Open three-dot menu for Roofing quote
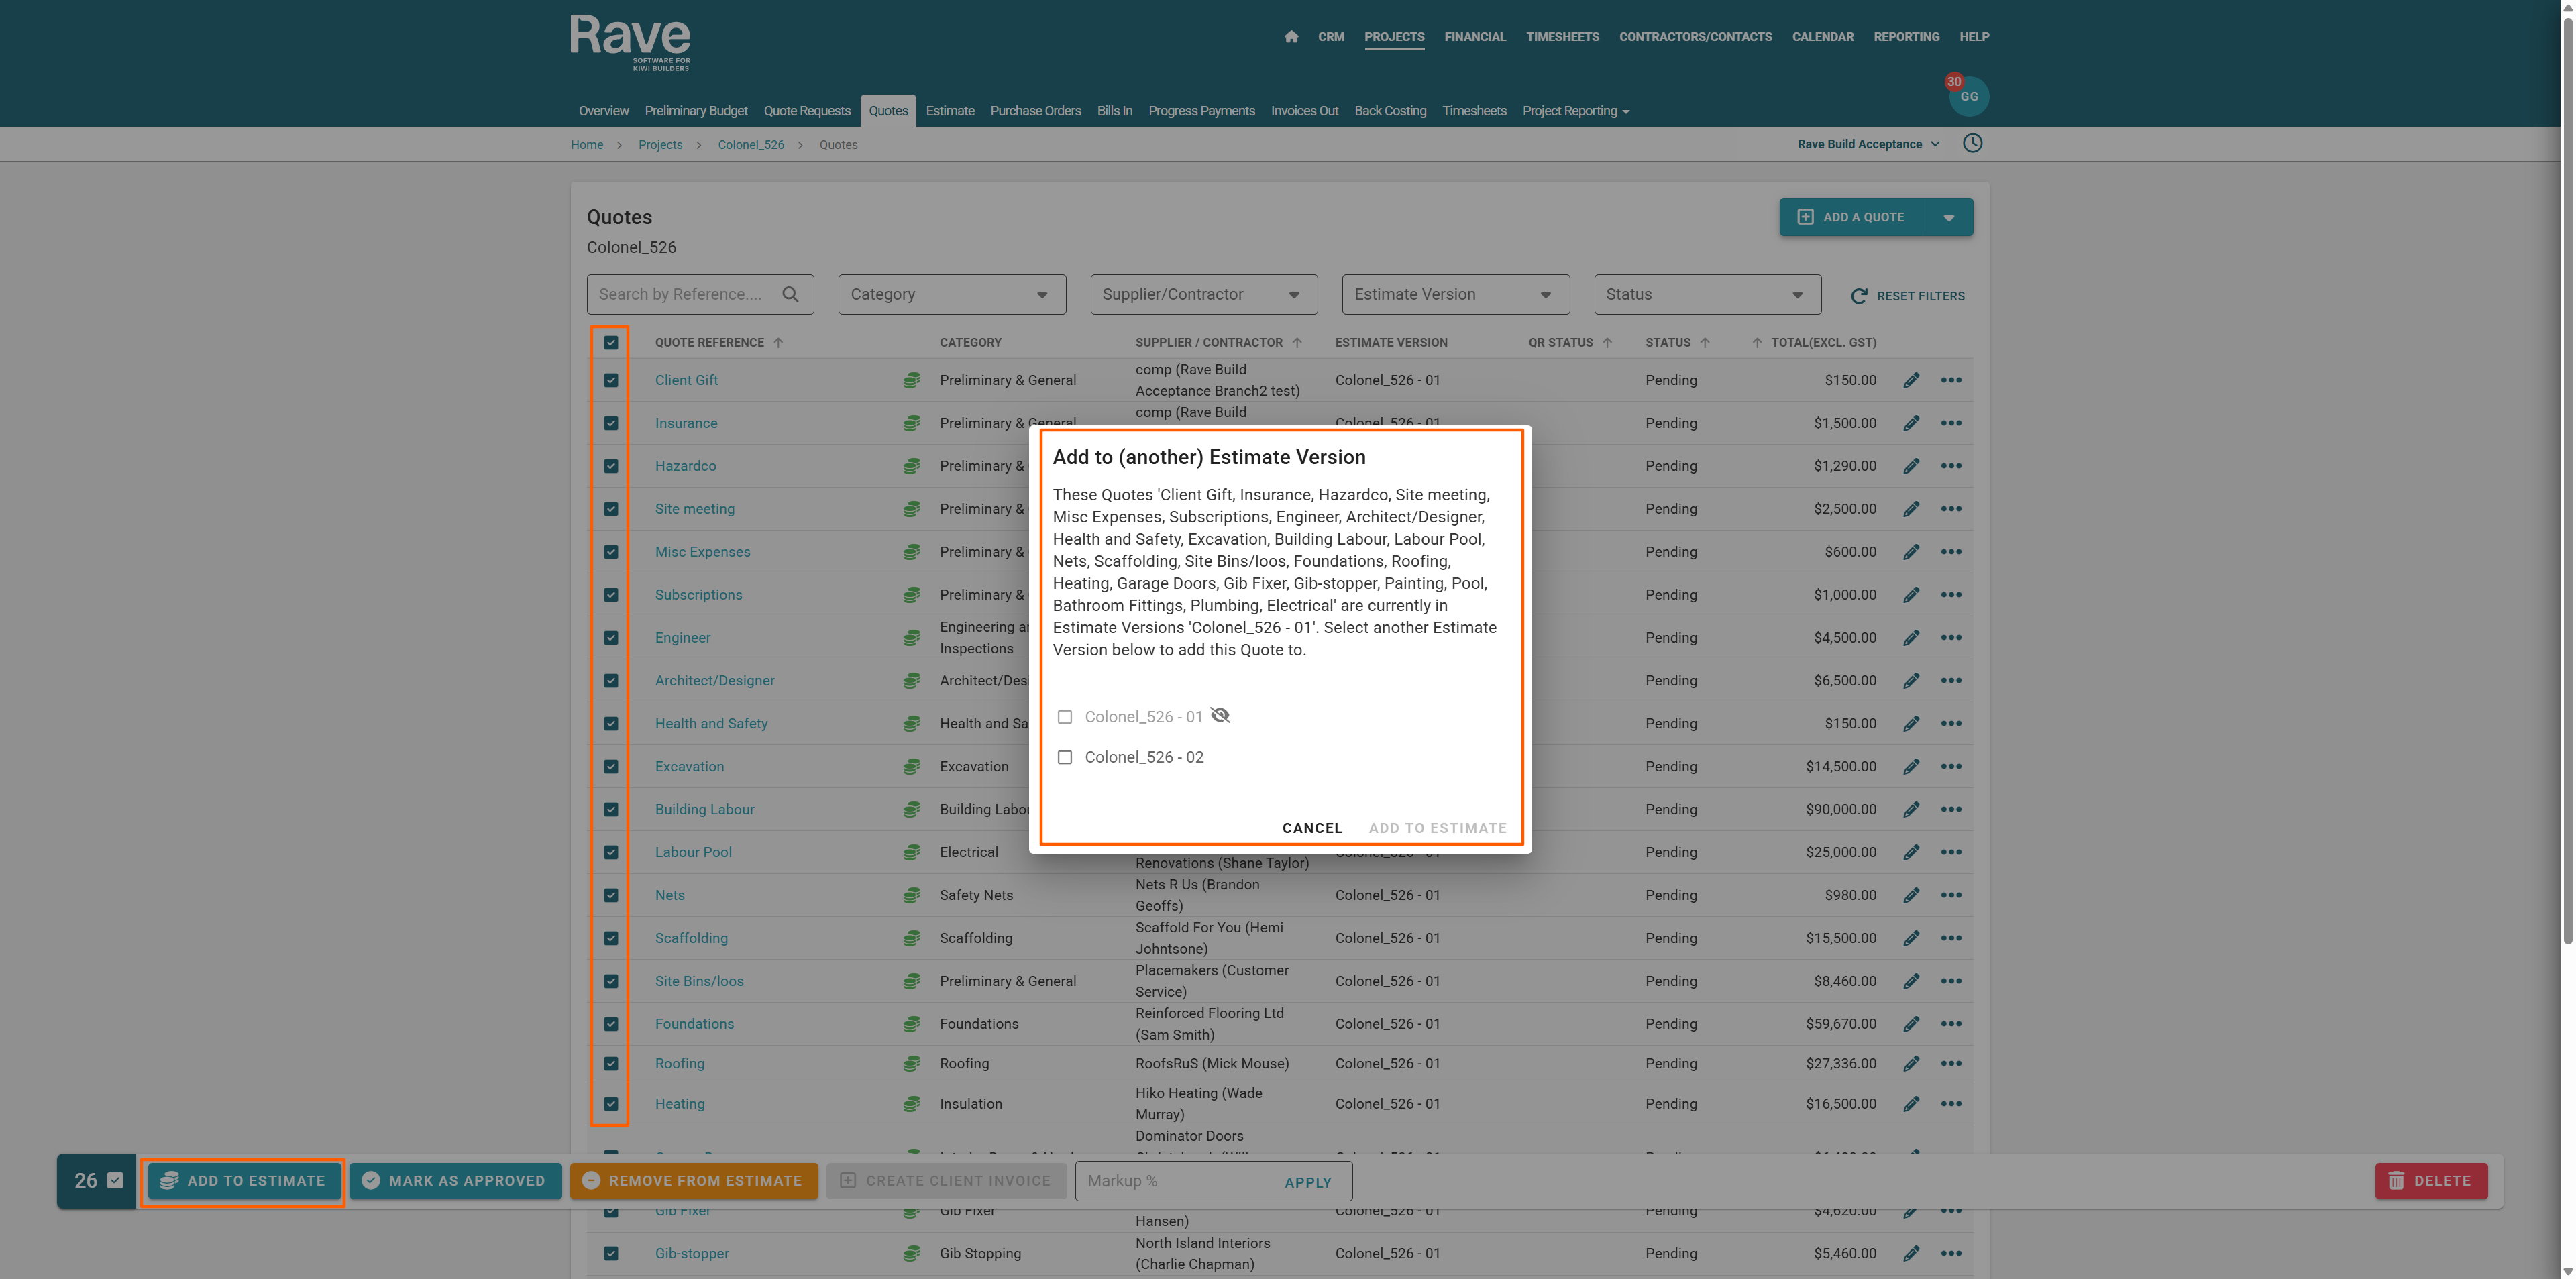Viewport: 2576px width, 1279px height. [x=1950, y=1063]
